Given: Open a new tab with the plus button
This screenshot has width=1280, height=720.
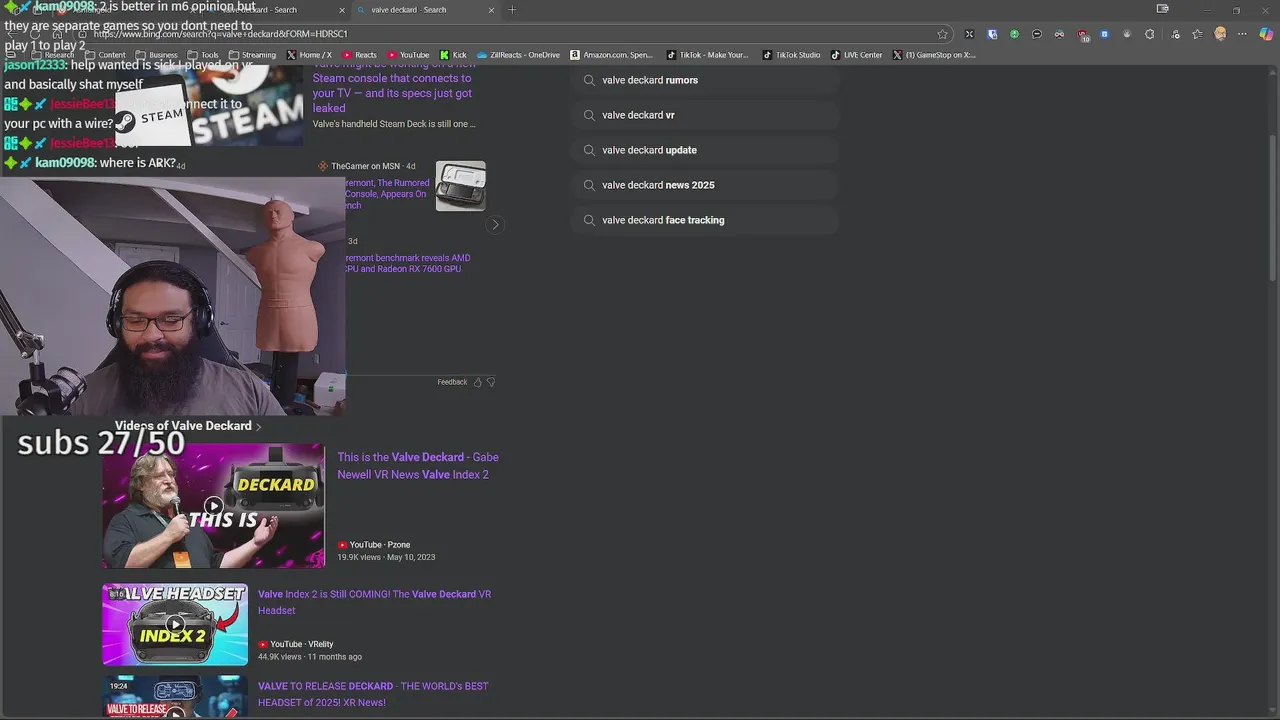Looking at the screenshot, I should pos(512,10).
